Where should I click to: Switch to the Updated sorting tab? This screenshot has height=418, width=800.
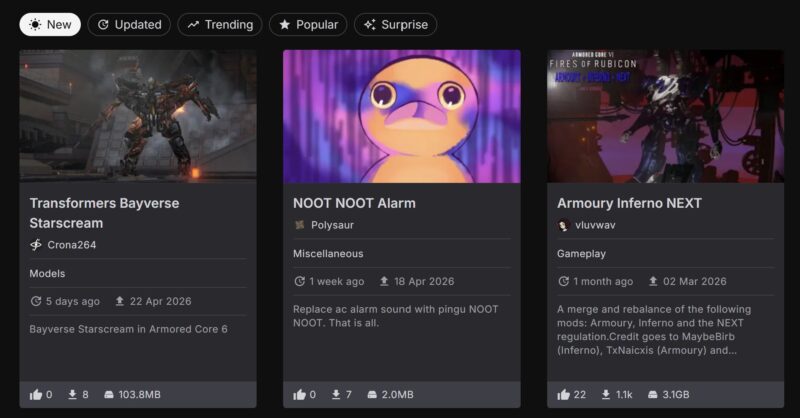tap(129, 24)
